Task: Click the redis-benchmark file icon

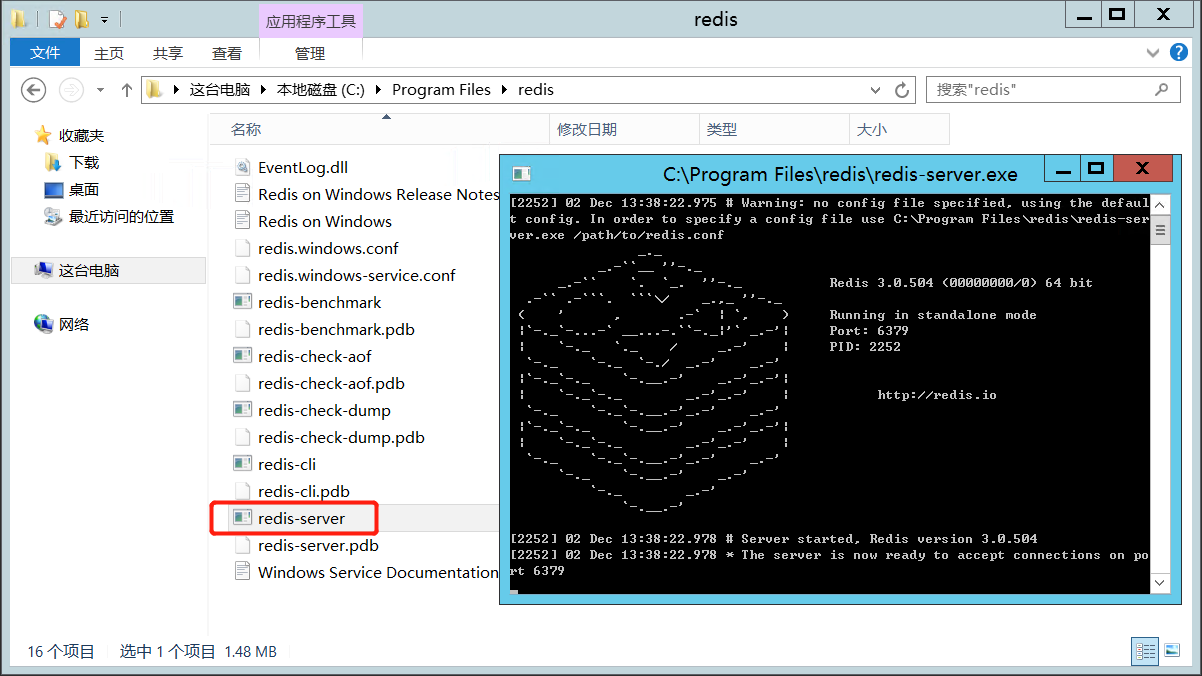Action: (x=243, y=302)
